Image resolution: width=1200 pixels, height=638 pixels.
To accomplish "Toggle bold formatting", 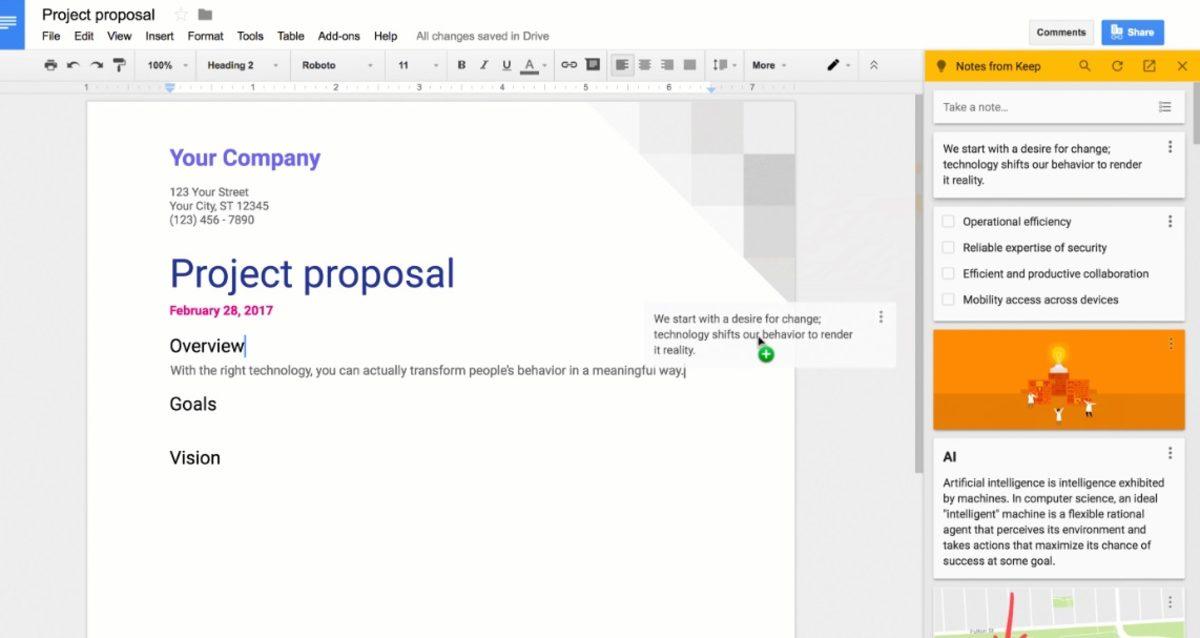I will pyautogui.click(x=461, y=65).
